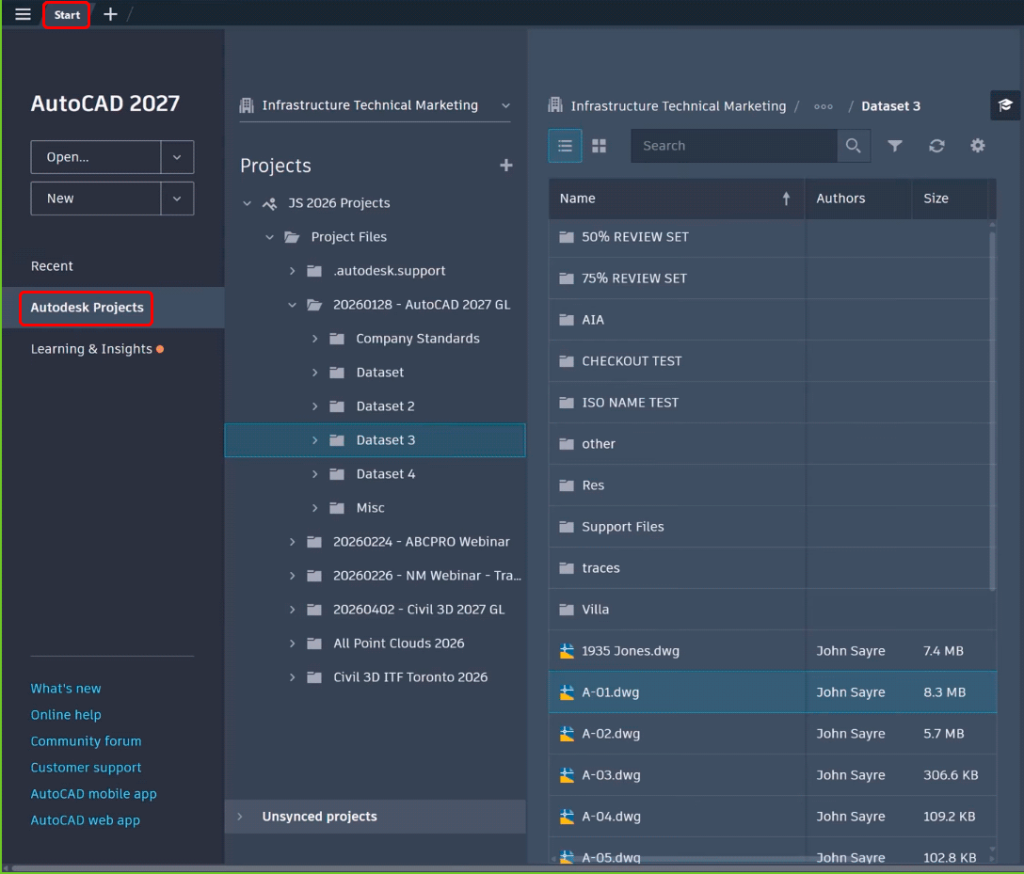Toggle list view for the file listing
Viewport: 1024px width, 874px height.
pos(565,145)
